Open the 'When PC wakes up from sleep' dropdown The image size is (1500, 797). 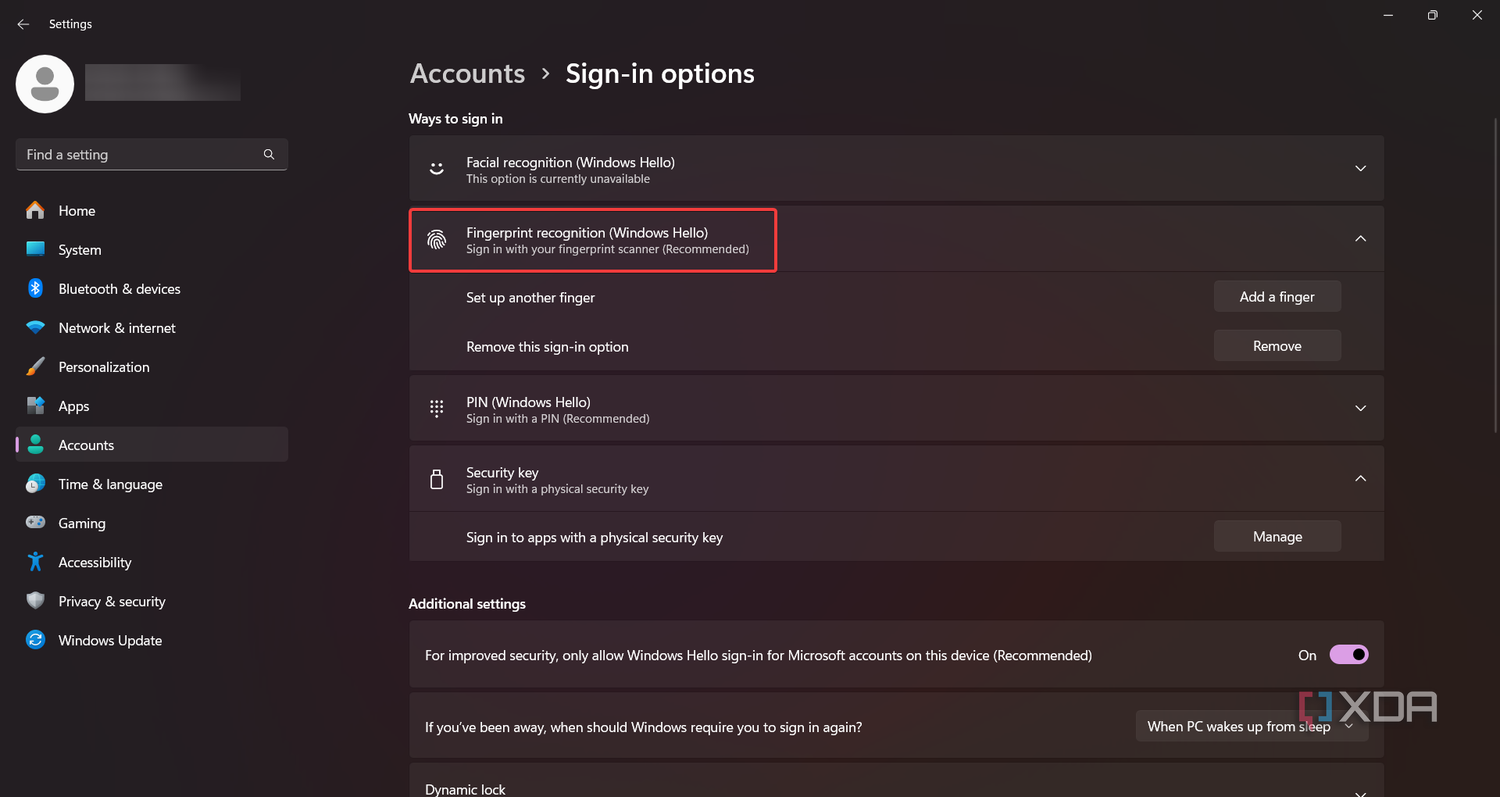point(1251,726)
